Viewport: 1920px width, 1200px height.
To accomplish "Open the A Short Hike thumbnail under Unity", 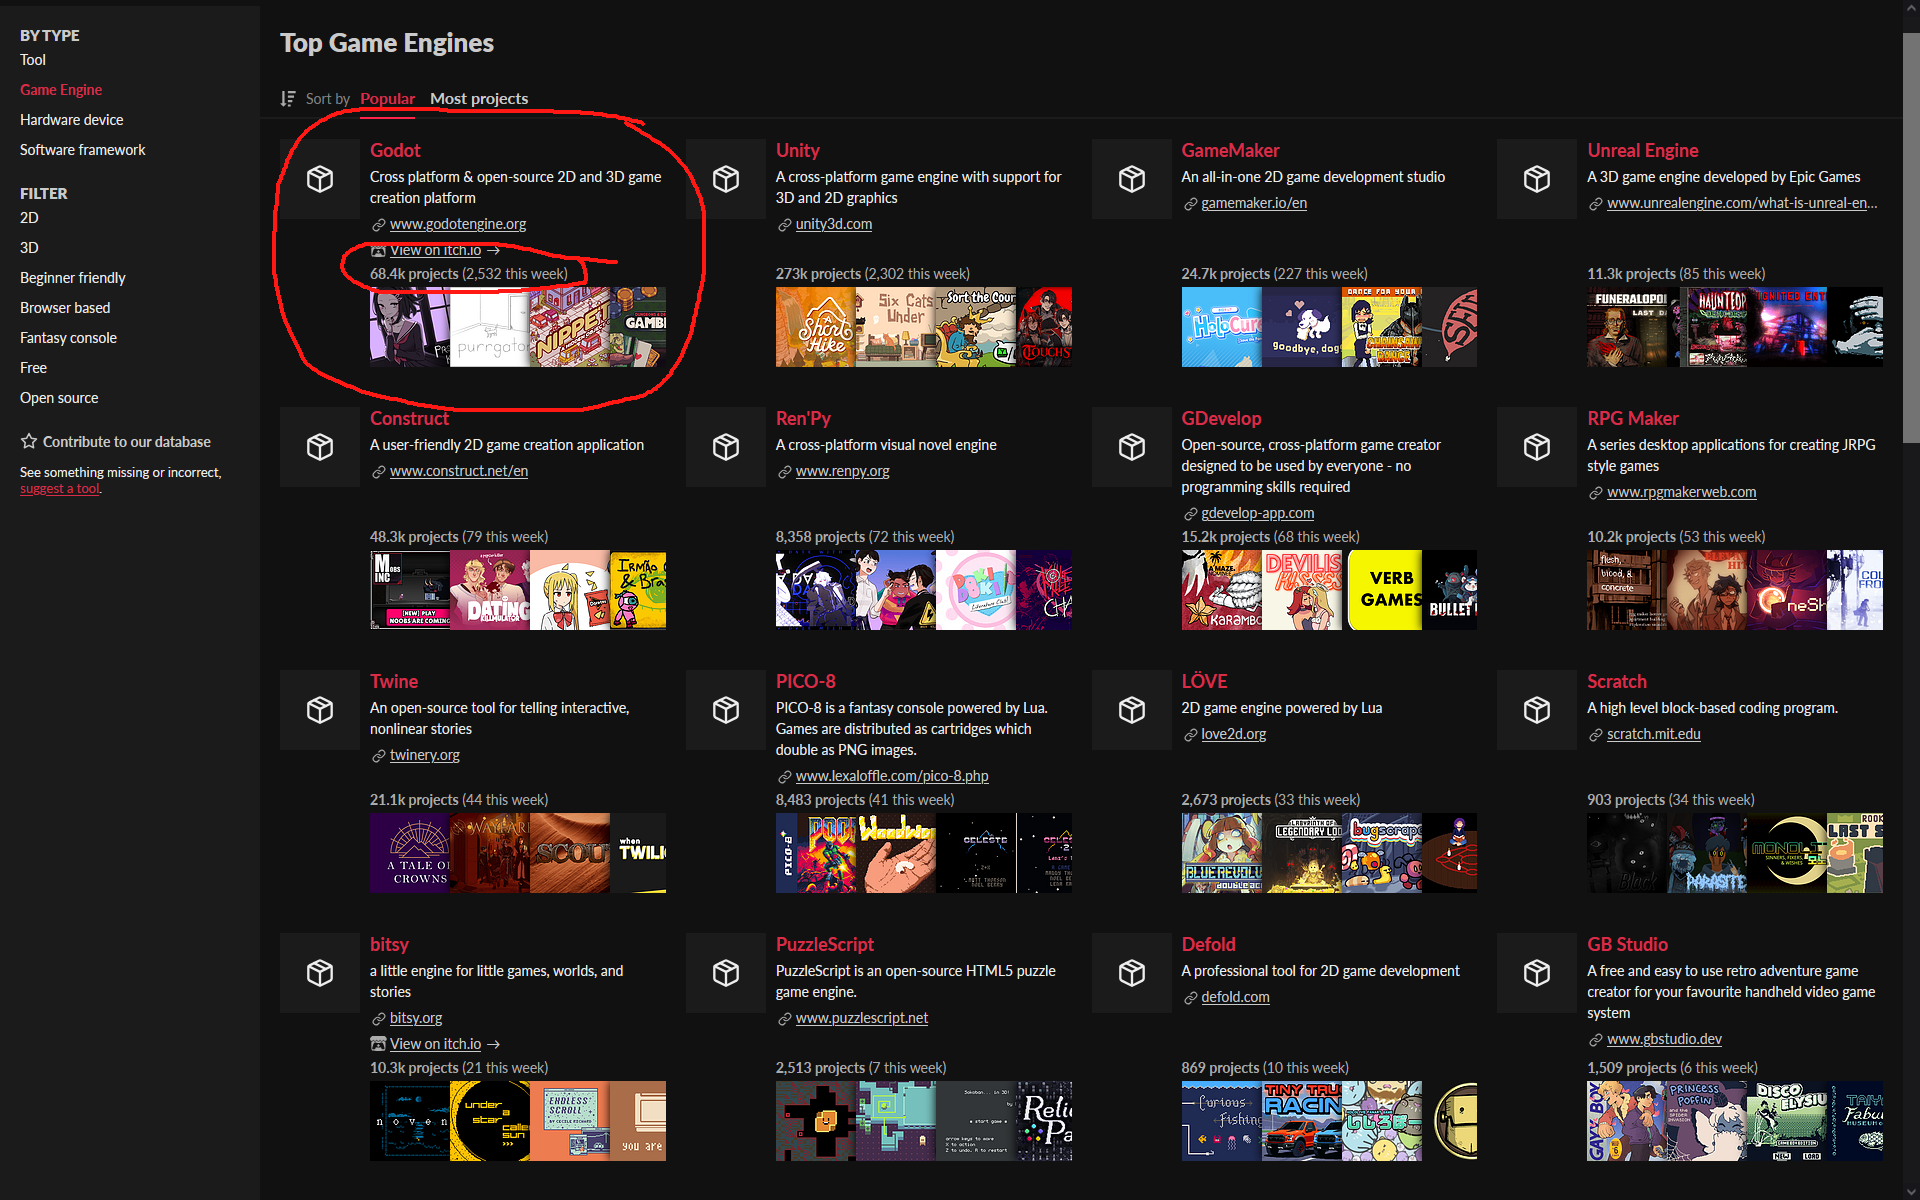I will click(x=816, y=327).
